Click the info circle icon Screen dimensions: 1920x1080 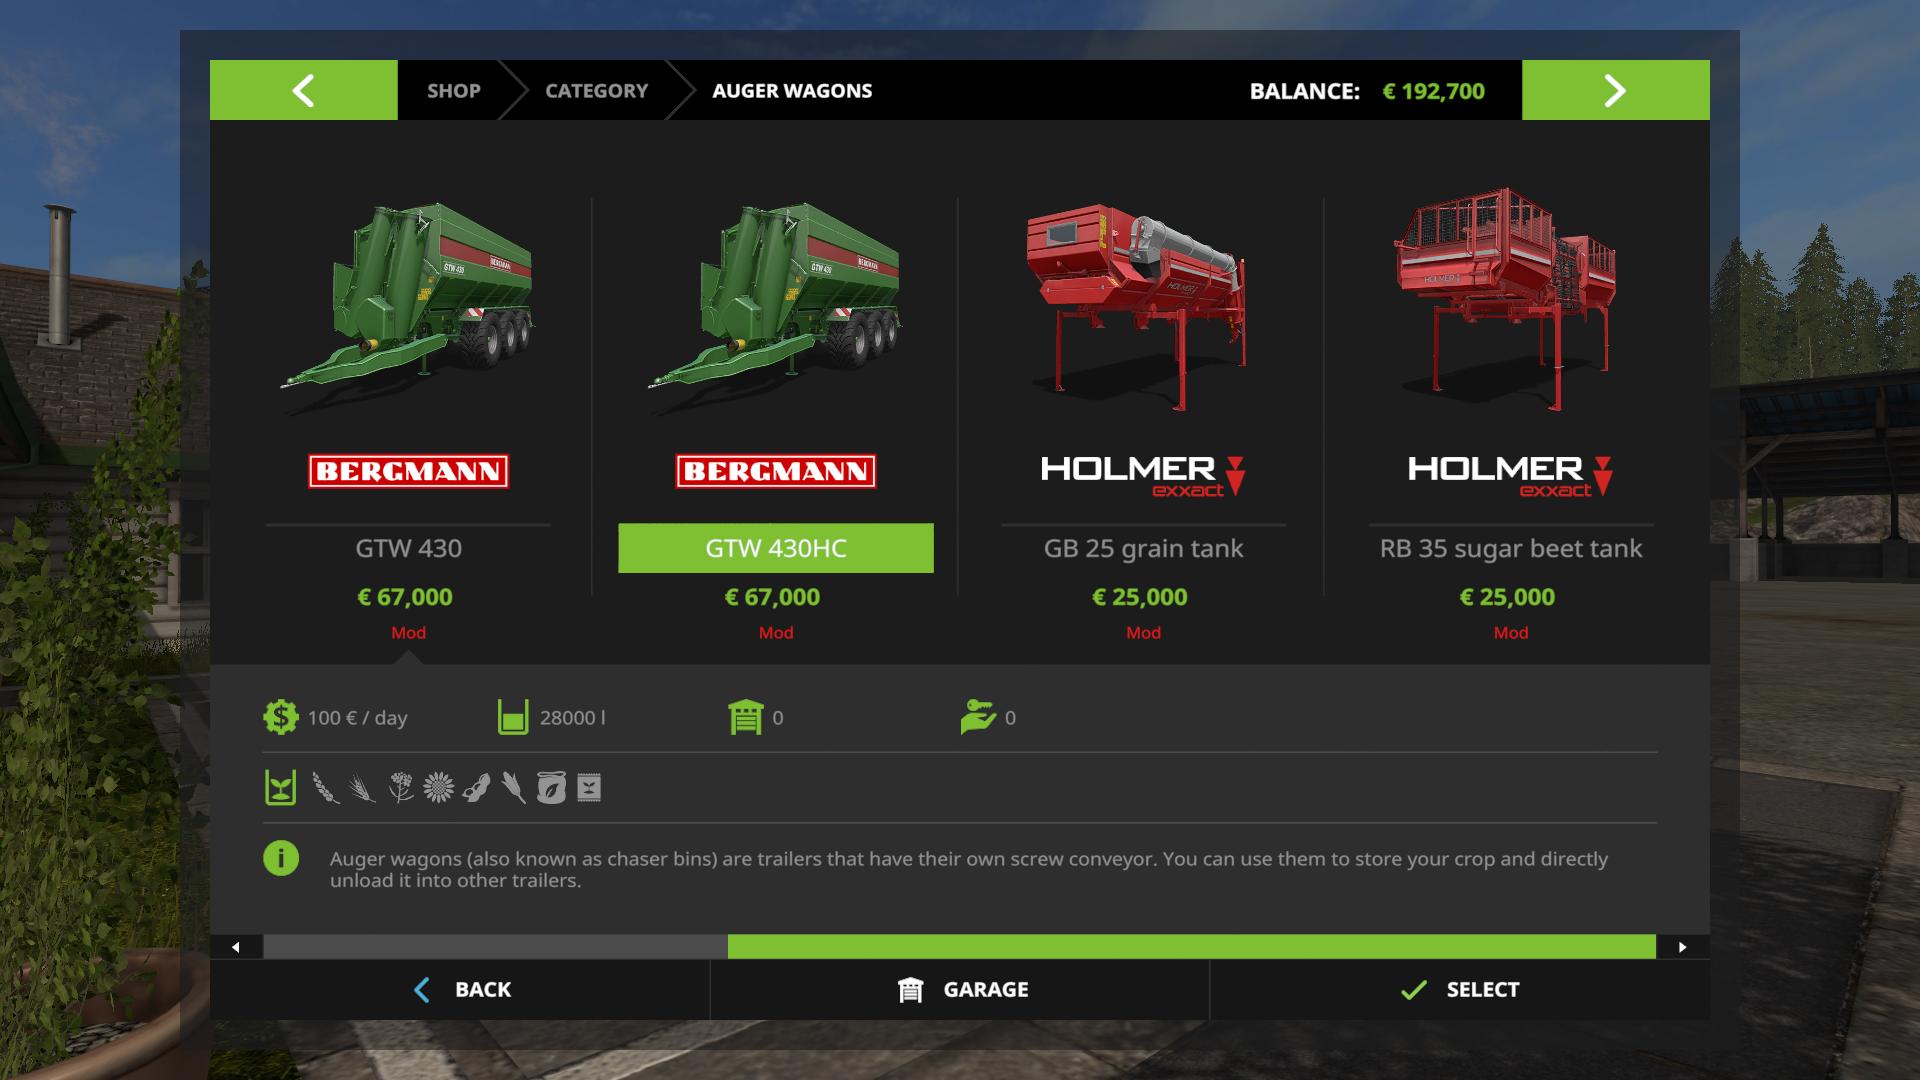coord(281,858)
